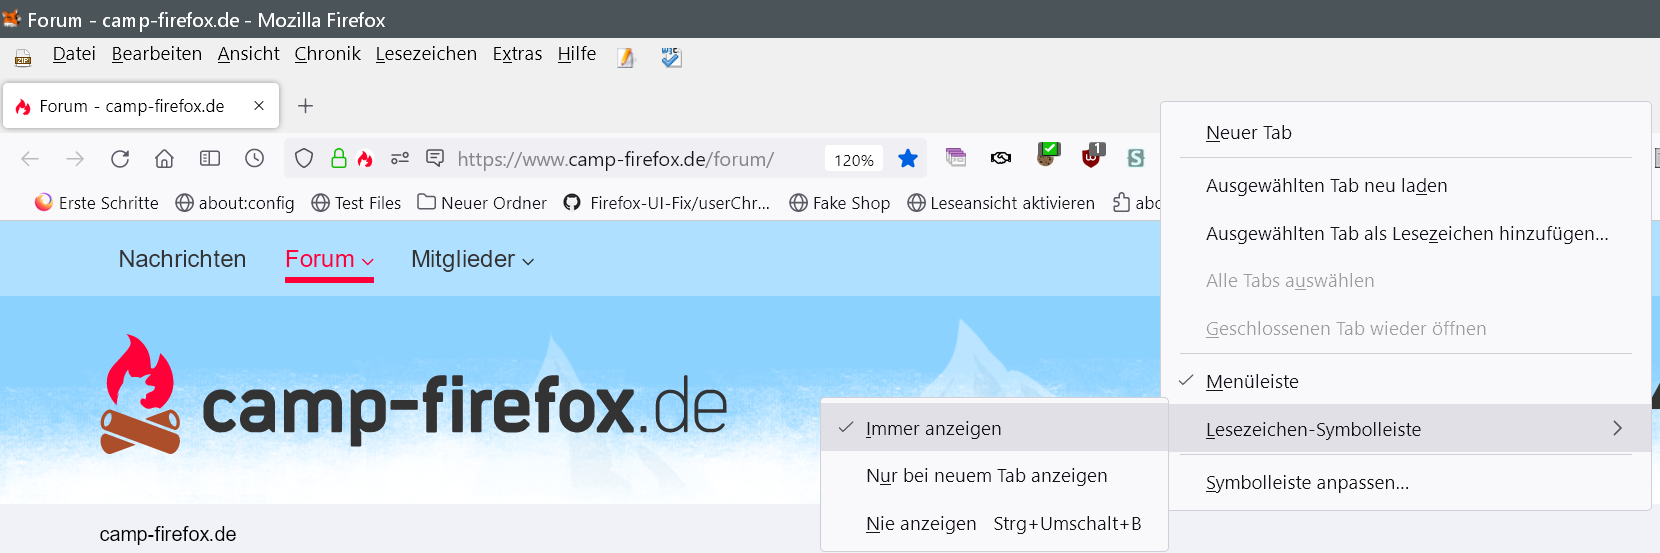The image size is (1660, 553).
Task: Choose Ausgewählten Tab als Lesezeichen hinzufügen
Action: point(1405,234)
